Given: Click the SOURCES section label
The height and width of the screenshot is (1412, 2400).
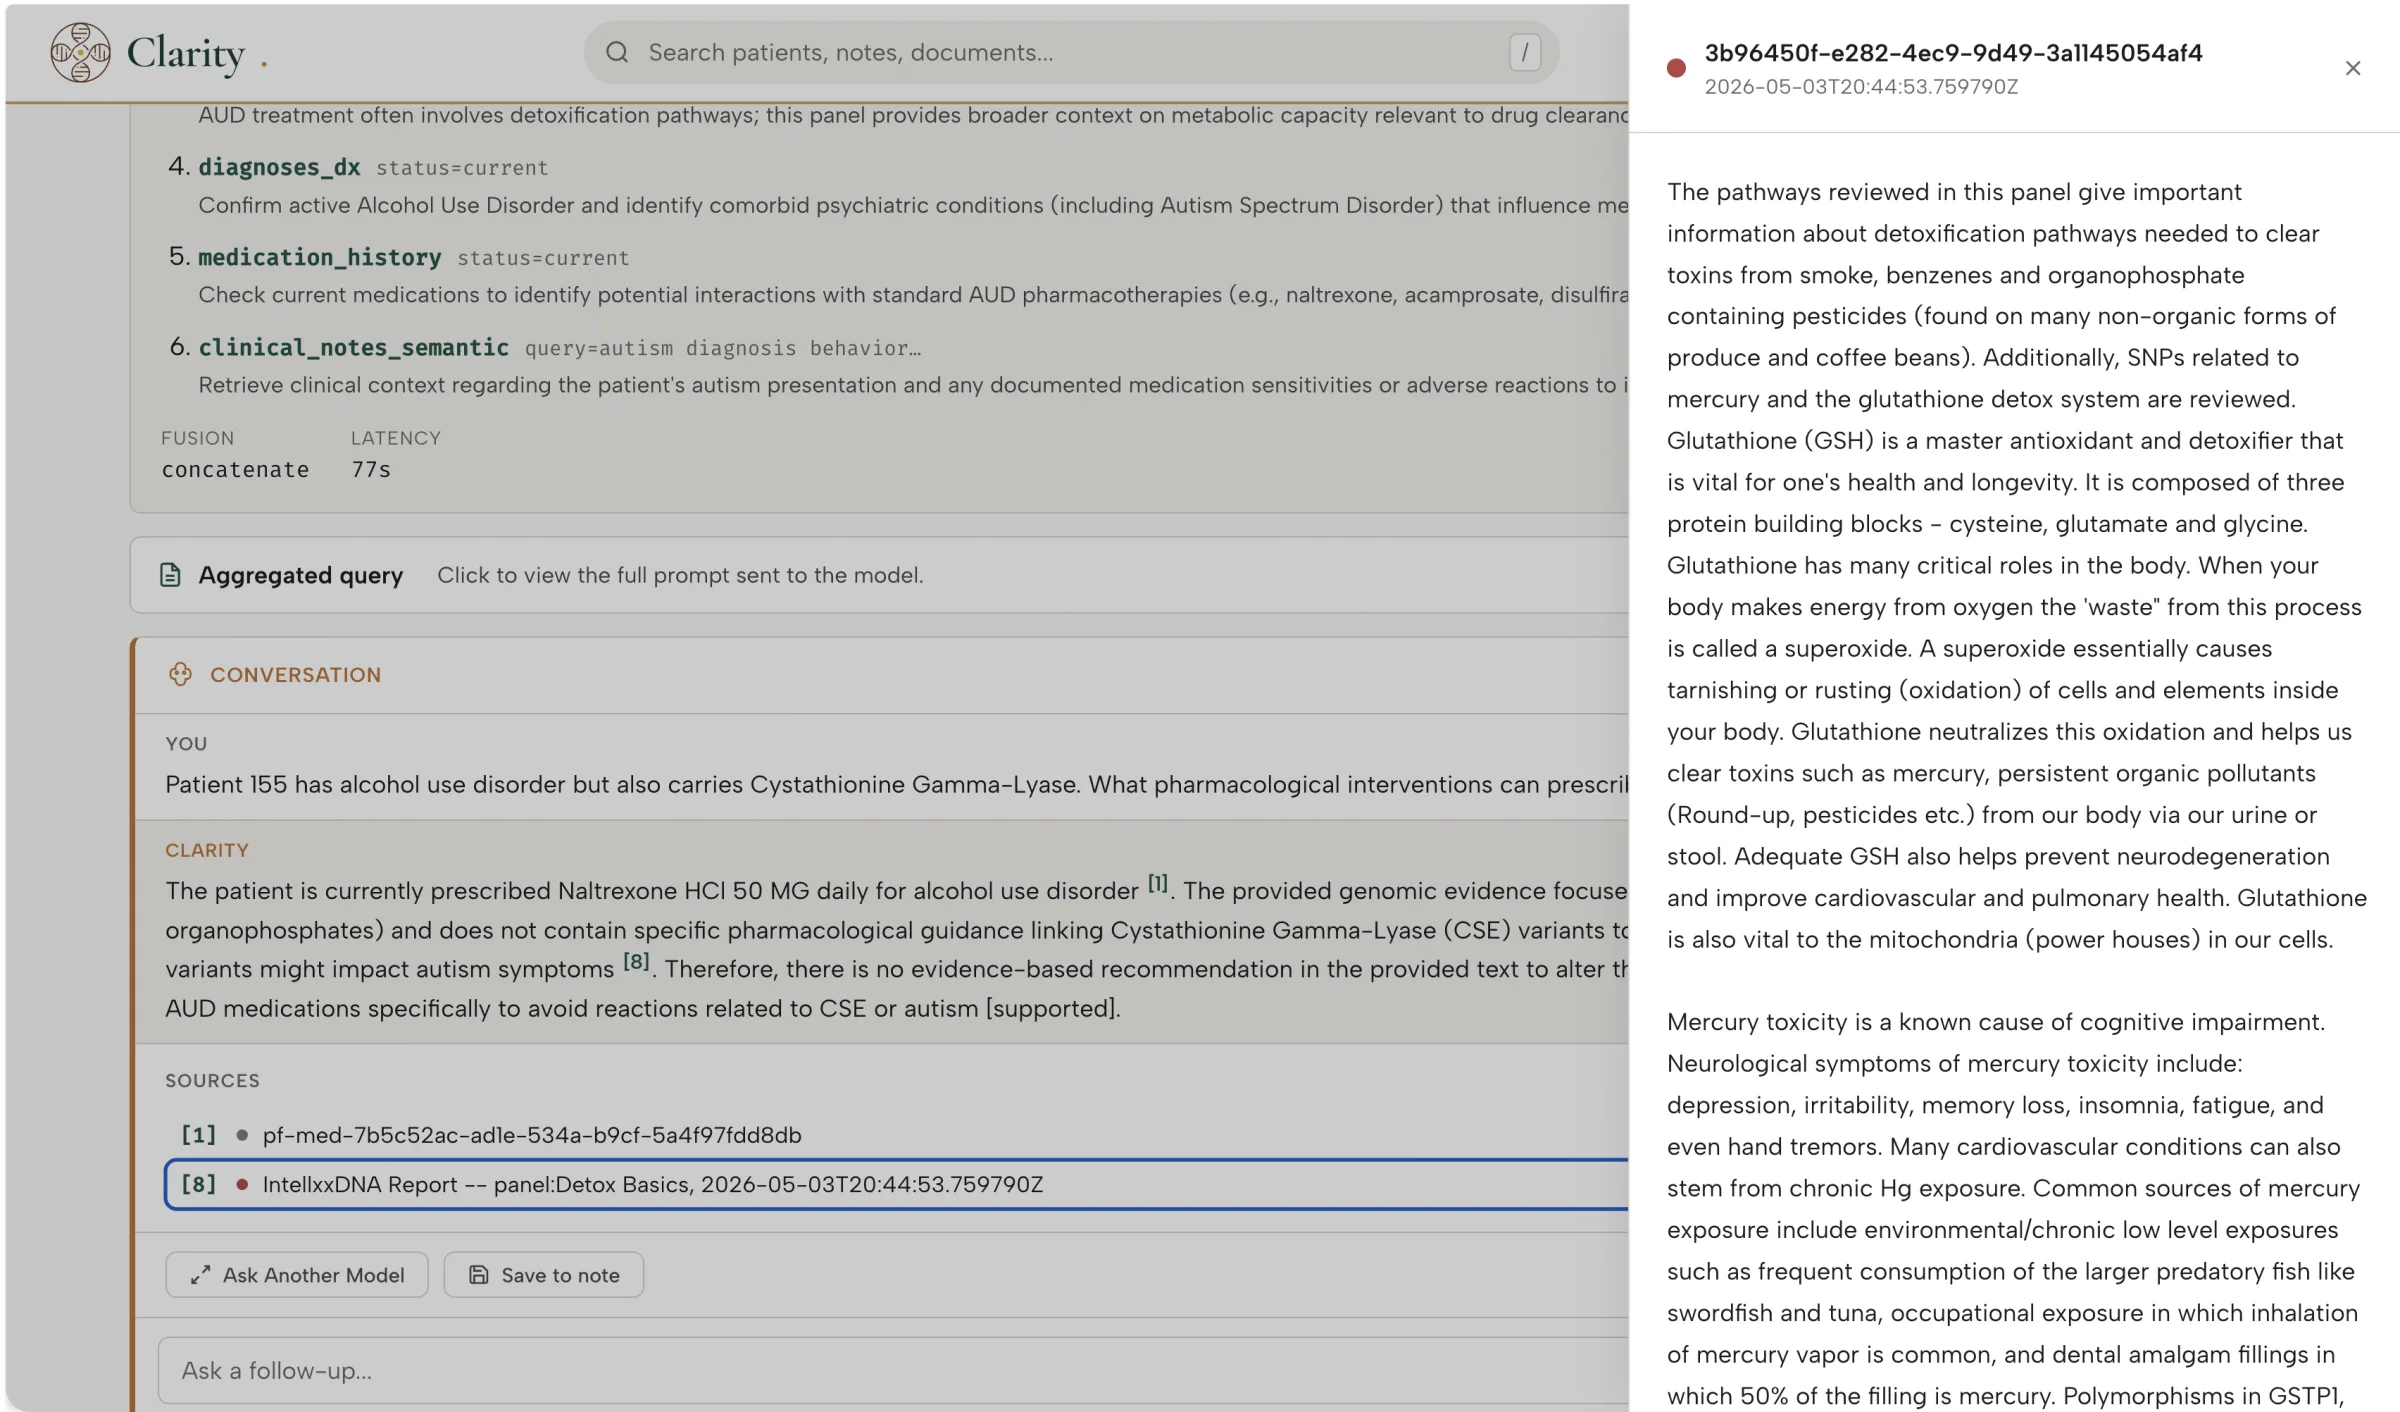Looking at the screenshot, I should click(212, 1080).
